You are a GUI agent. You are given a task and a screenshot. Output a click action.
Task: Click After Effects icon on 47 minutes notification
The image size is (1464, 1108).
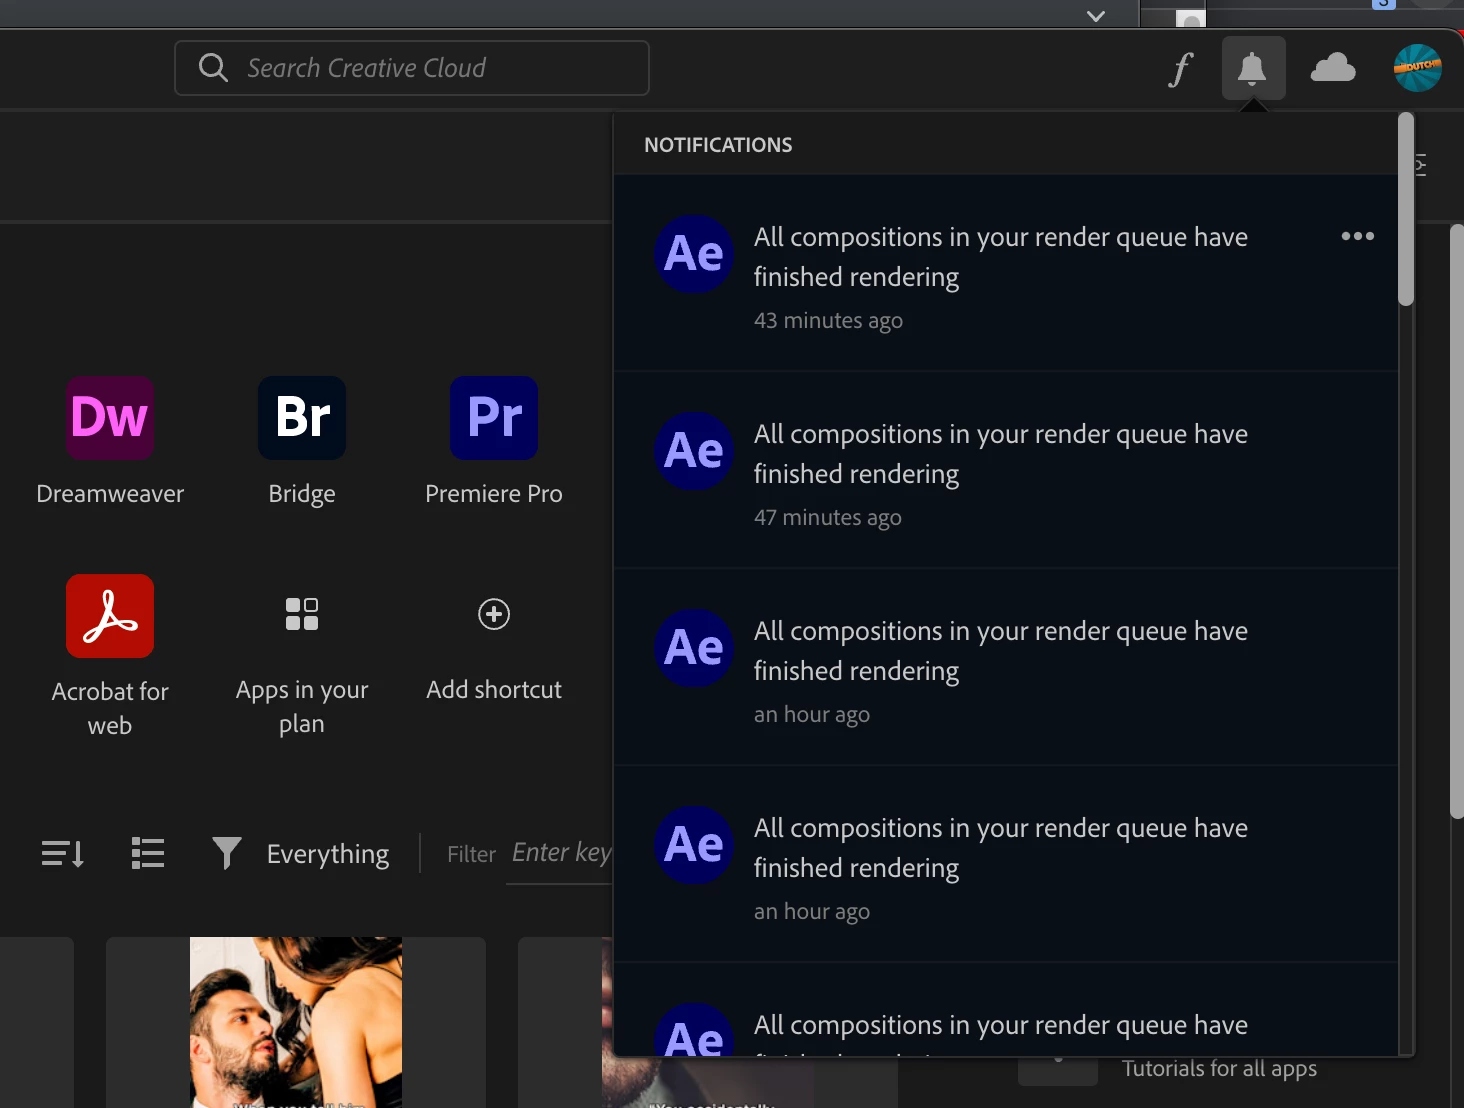[694, 451]
